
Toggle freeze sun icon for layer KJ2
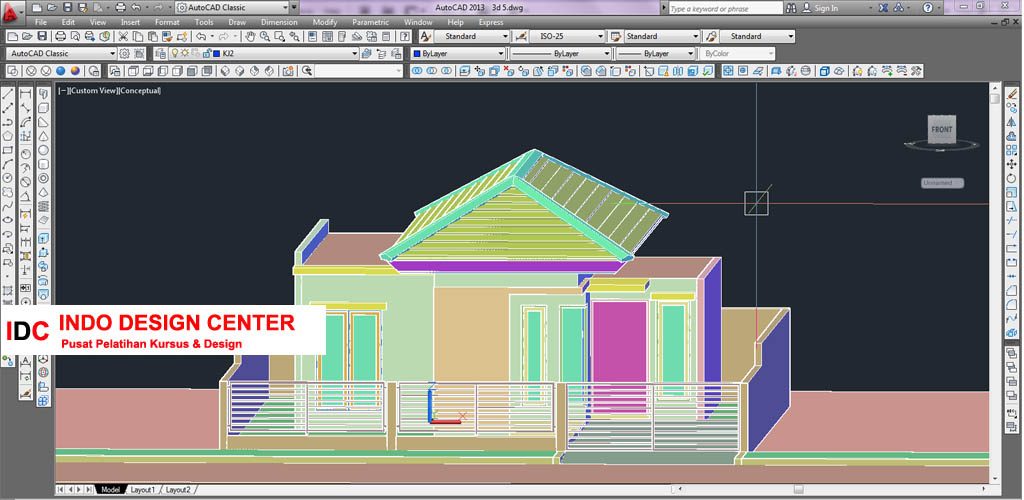[185, 54]
